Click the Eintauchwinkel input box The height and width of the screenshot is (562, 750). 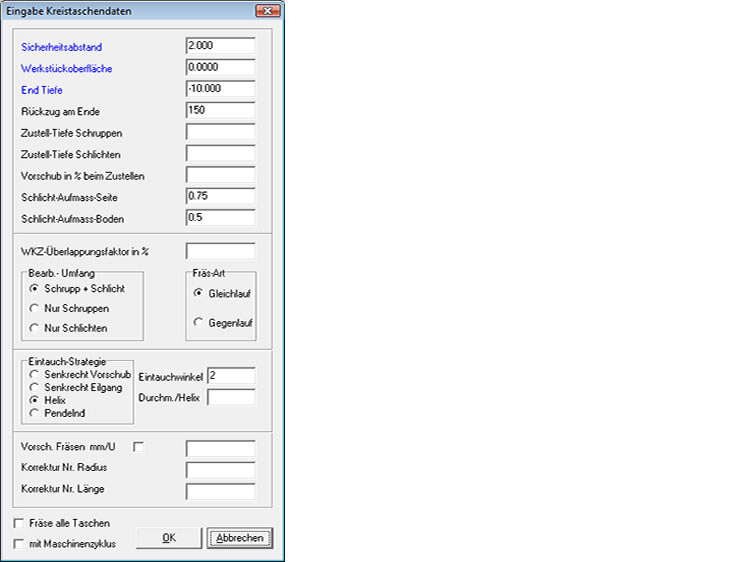click(x=231, y=375)
